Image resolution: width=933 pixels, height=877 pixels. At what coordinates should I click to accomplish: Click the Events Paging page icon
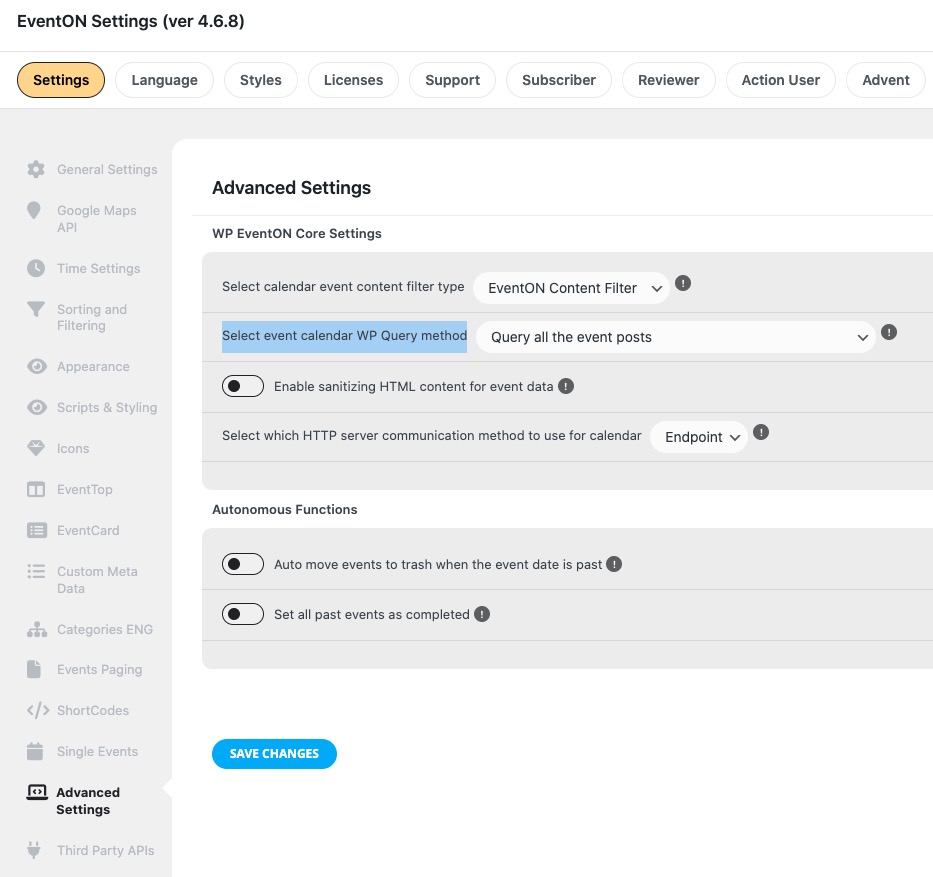coord(34,669)
